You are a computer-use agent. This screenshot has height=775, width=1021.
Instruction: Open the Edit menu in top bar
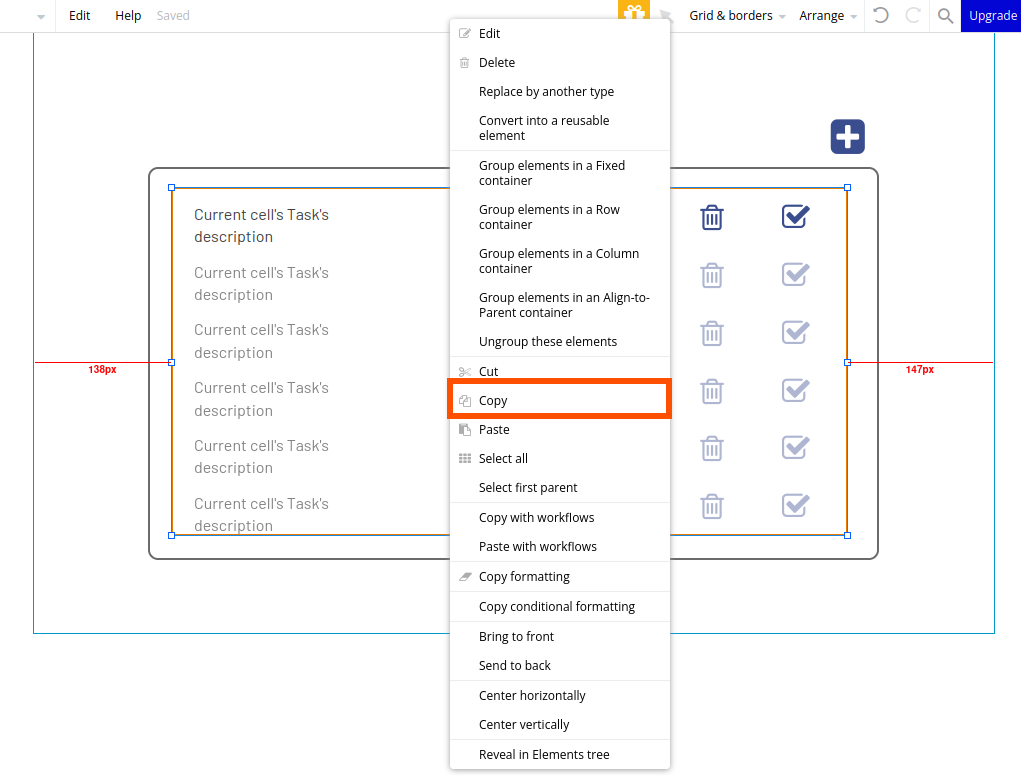coord(79,16)
